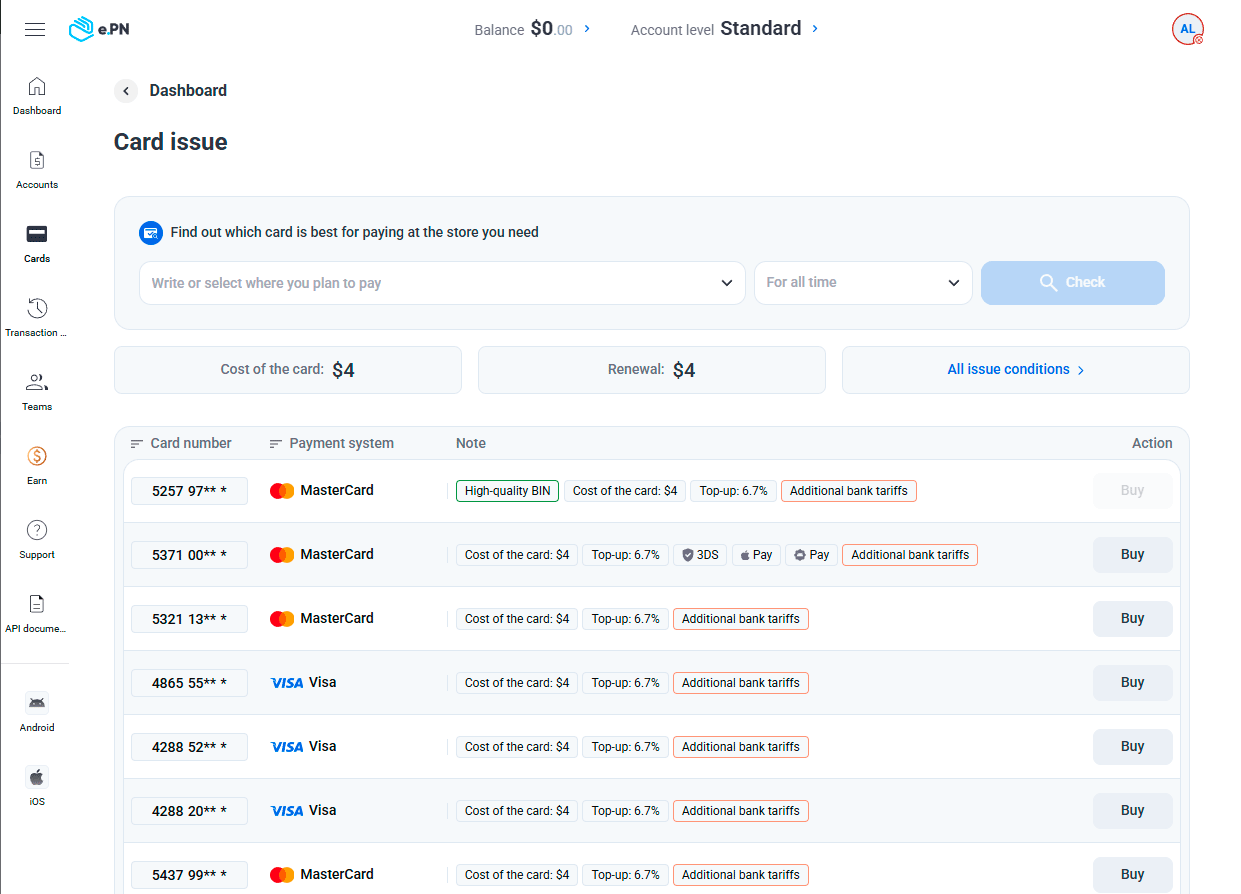
Task: Click the Android app icon
Action: click(37, 703)
